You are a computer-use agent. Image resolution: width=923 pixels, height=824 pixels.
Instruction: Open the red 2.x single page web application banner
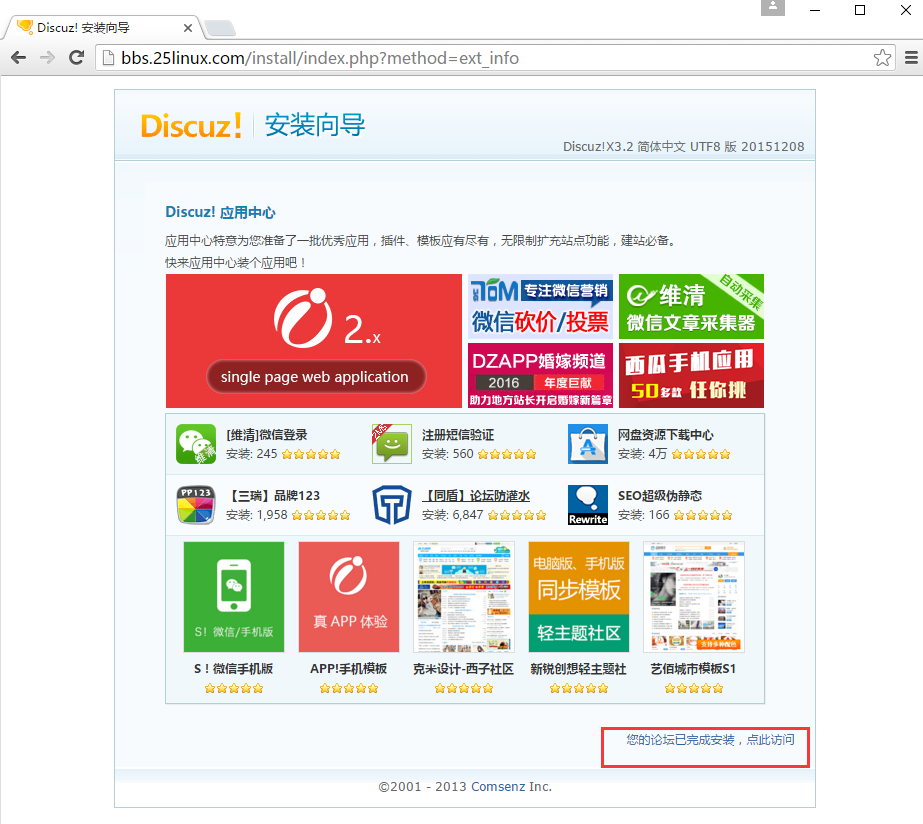314,341
